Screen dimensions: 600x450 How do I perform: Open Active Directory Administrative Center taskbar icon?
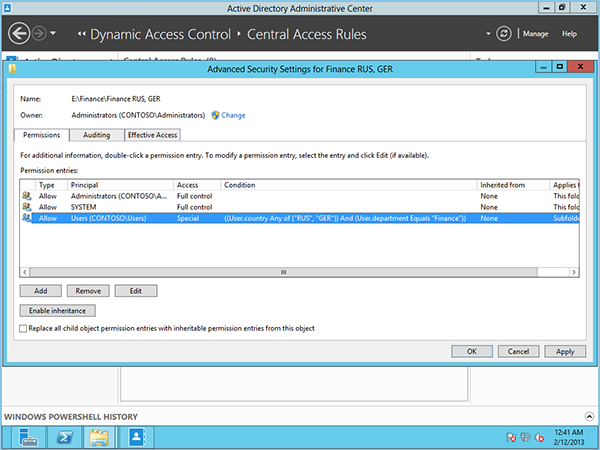coord(137,437)
